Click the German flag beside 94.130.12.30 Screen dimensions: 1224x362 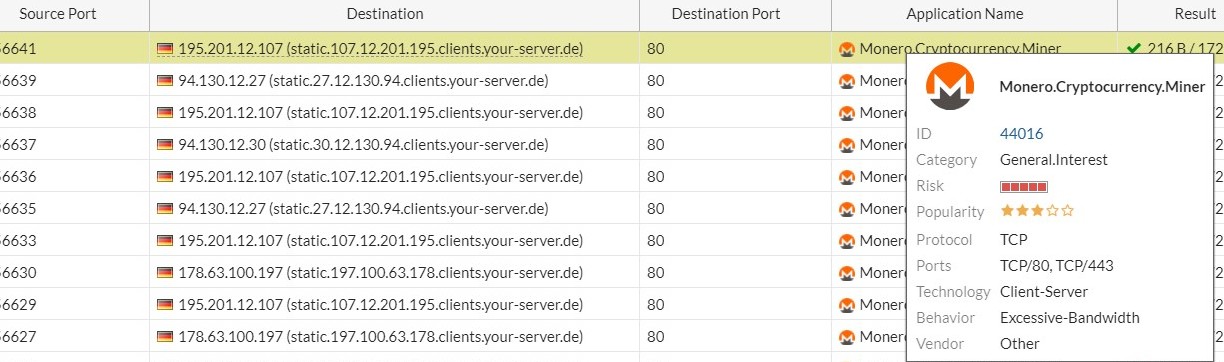[165, 145]
